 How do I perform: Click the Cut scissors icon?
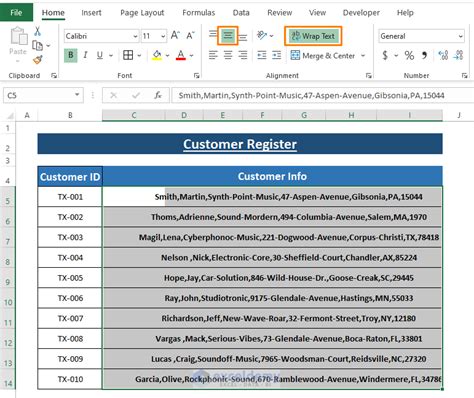pos(37,32)
